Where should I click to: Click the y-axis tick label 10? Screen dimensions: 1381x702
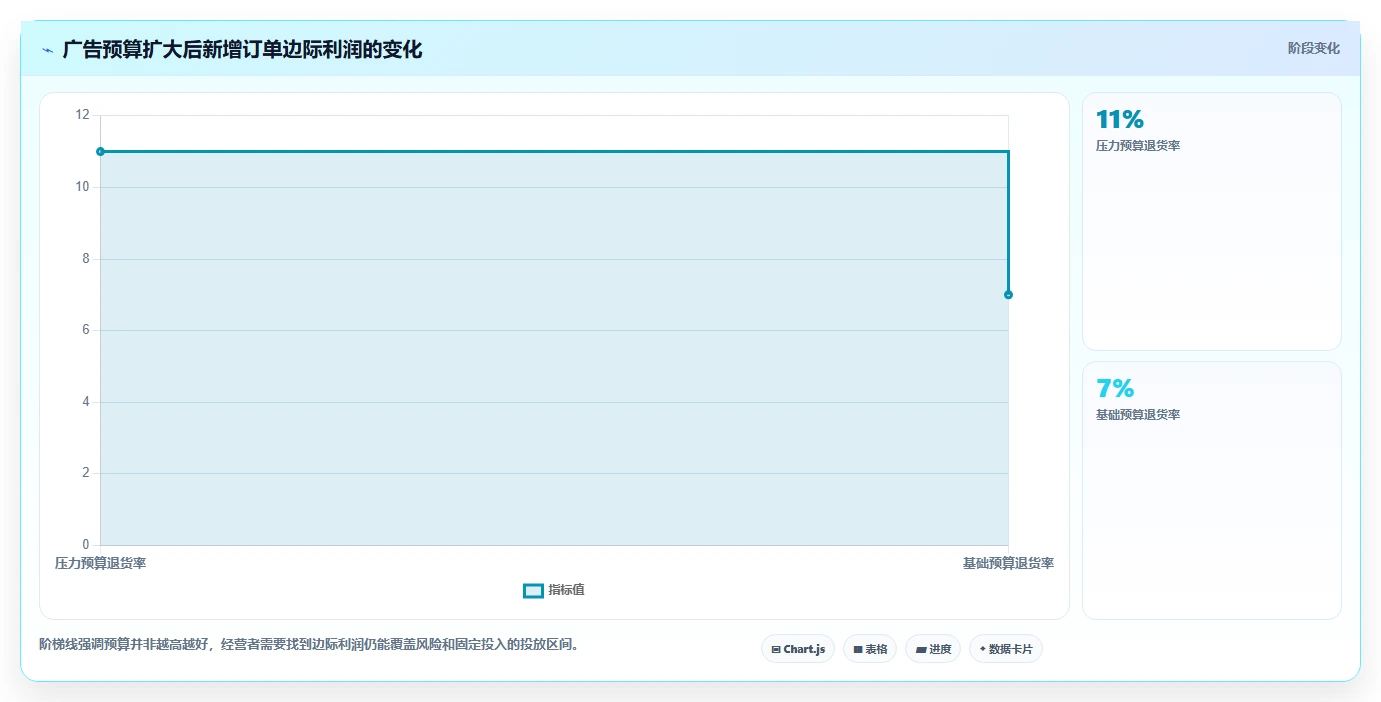click(x=82, y=187)
